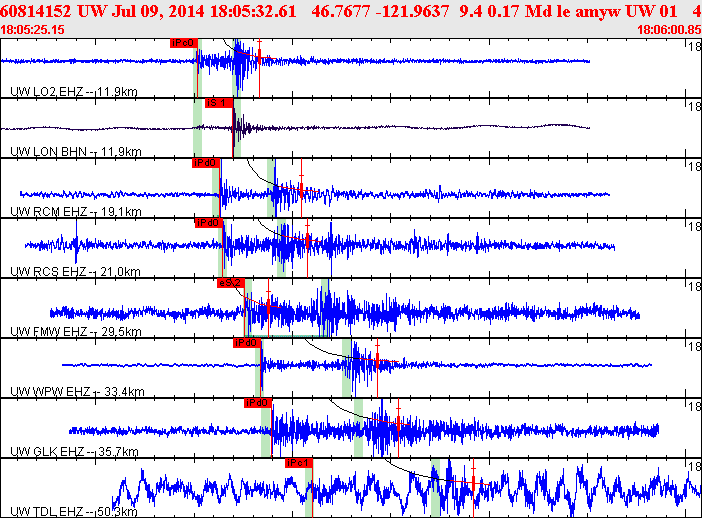
Task: Select the iPc1 pick flag on TDL trace
Action: coord(299,463)
